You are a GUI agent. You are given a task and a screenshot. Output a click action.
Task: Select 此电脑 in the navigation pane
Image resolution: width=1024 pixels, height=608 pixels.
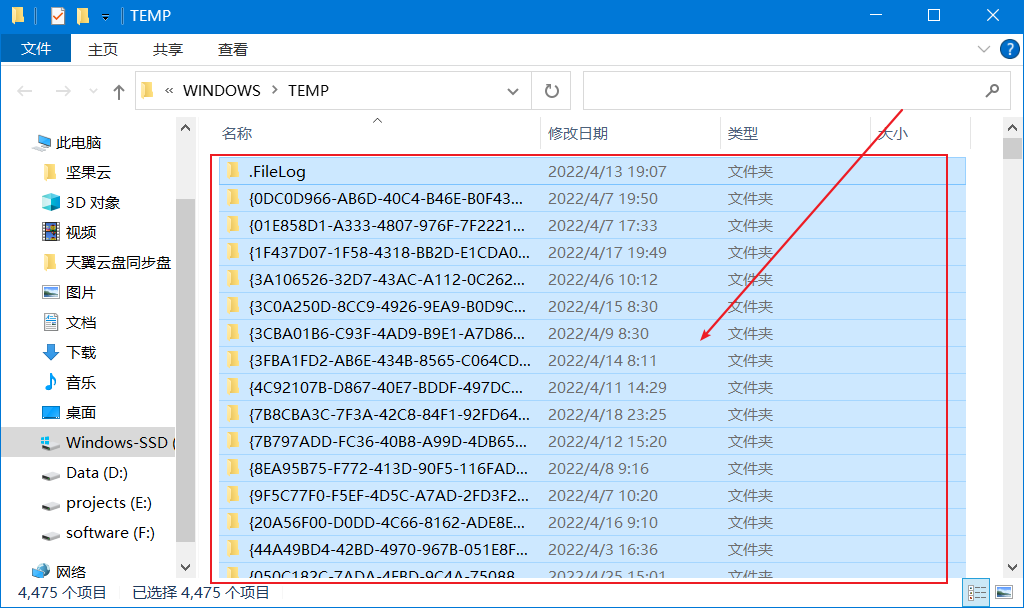[78, 142]
